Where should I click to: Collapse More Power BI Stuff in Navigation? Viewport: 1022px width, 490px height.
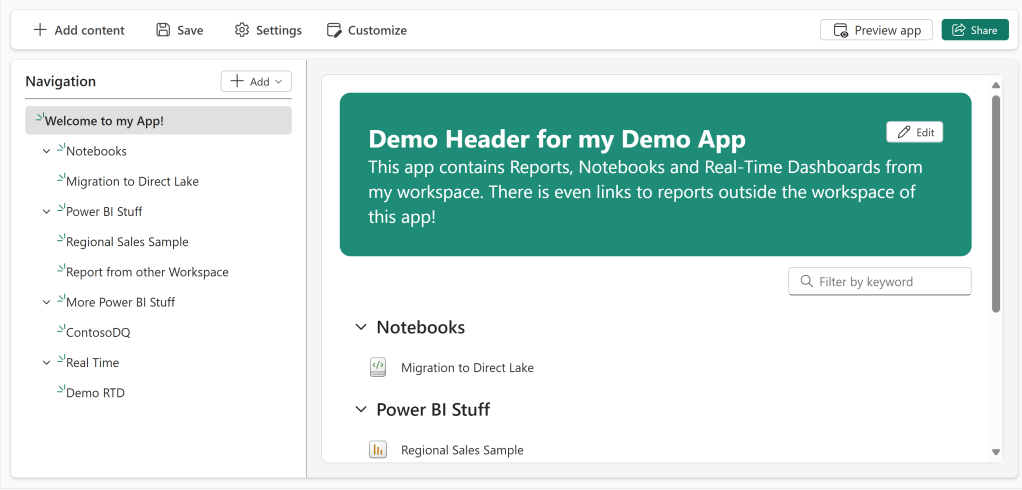(46, 302)
